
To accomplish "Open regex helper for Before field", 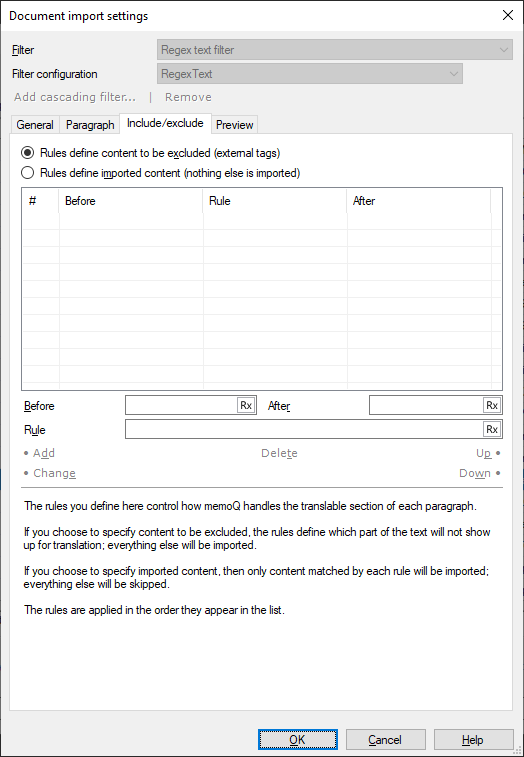I will point(246,405).
